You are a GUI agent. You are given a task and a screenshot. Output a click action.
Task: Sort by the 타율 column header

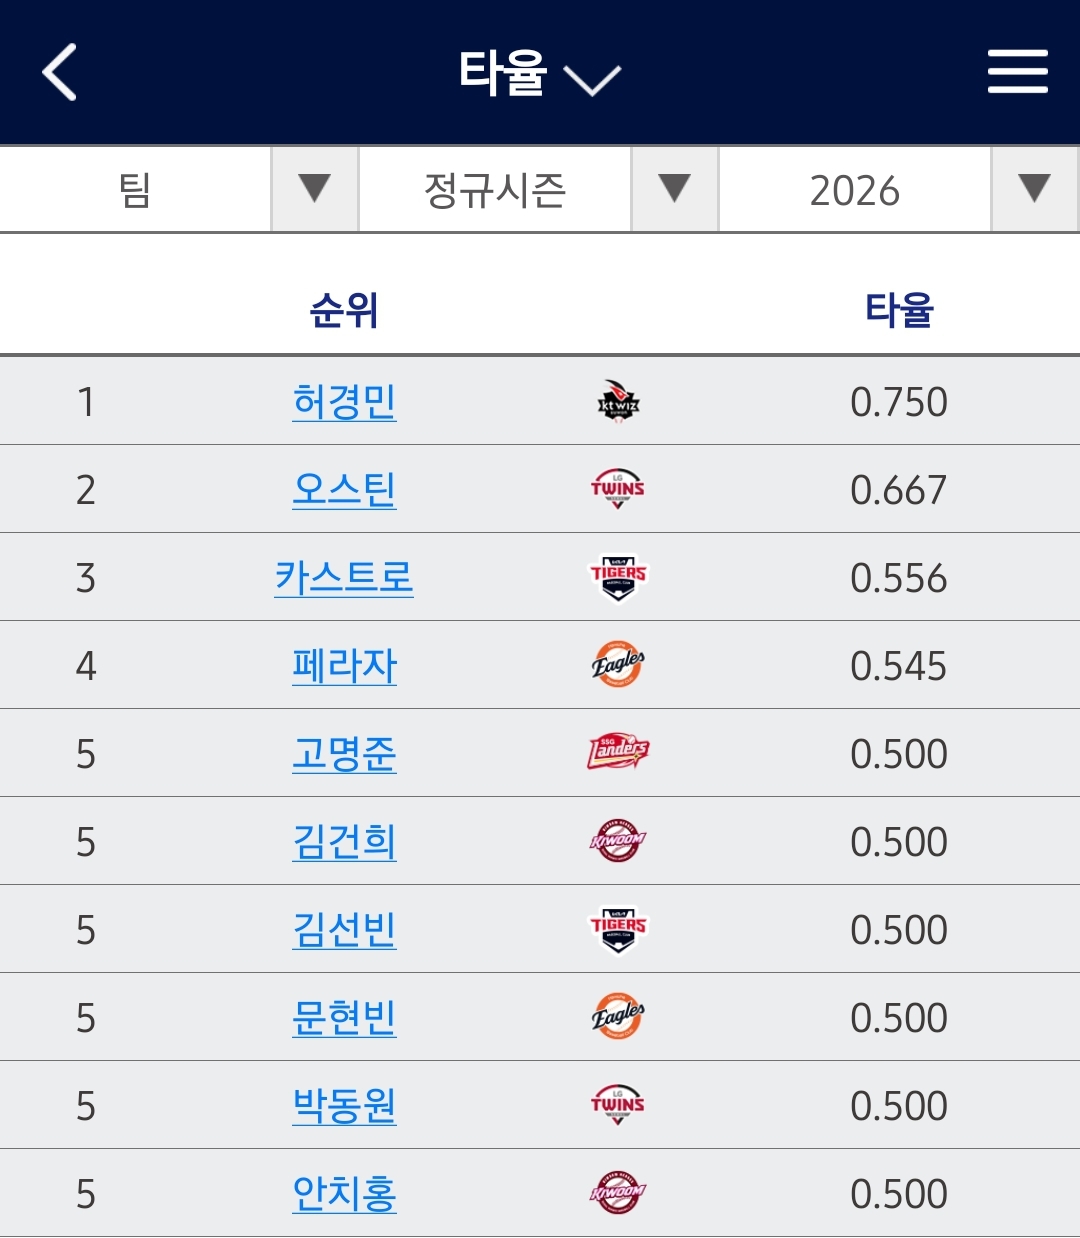point(898,310)
